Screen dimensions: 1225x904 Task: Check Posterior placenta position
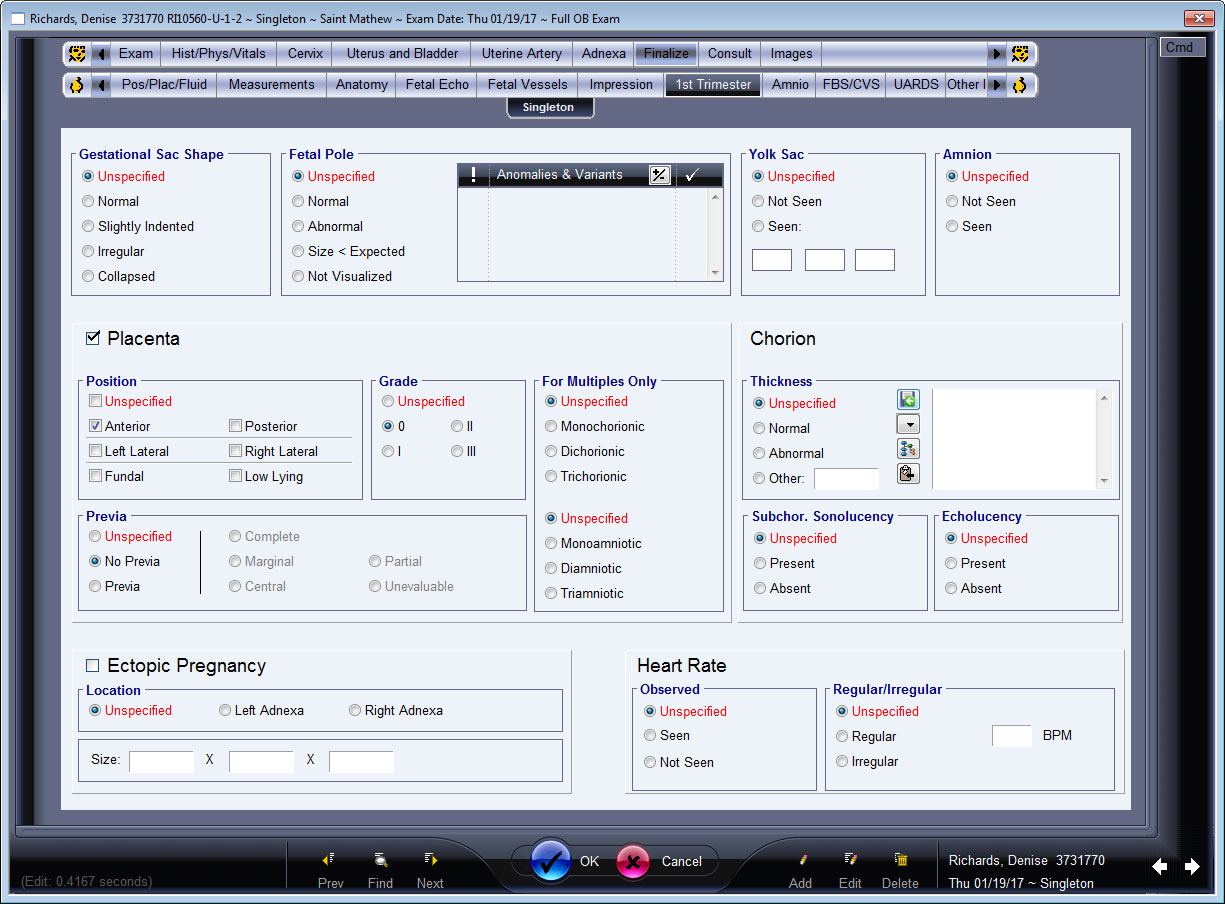coord(235,426)
